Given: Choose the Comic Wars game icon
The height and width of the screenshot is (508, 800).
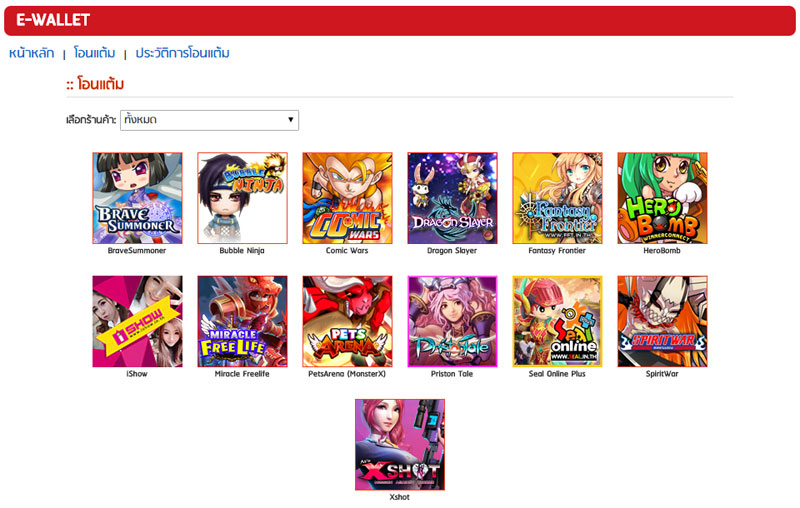Looking at the screenshot, I should click(x=347, y=198).
